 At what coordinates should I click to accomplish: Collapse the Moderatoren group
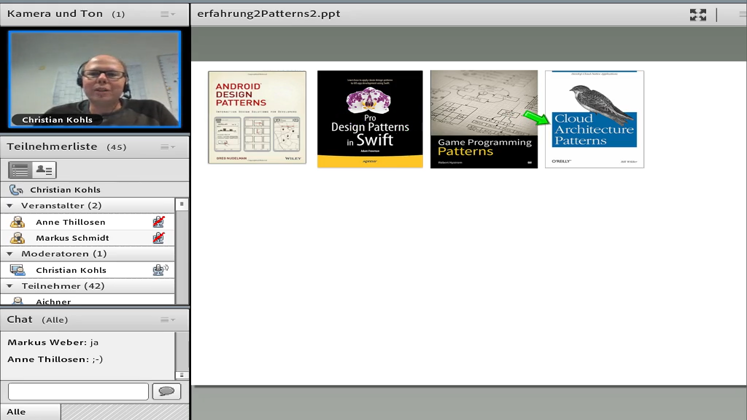click(x=10, y=254)
